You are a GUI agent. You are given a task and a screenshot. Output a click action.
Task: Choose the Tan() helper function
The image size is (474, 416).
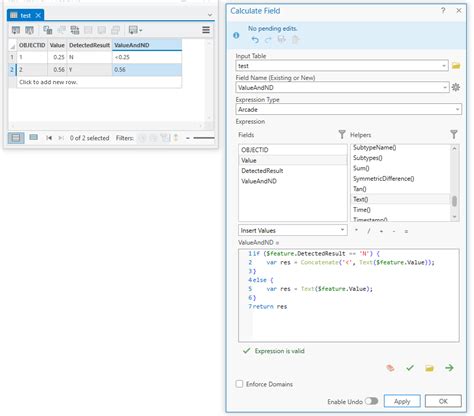coord(401,189)
